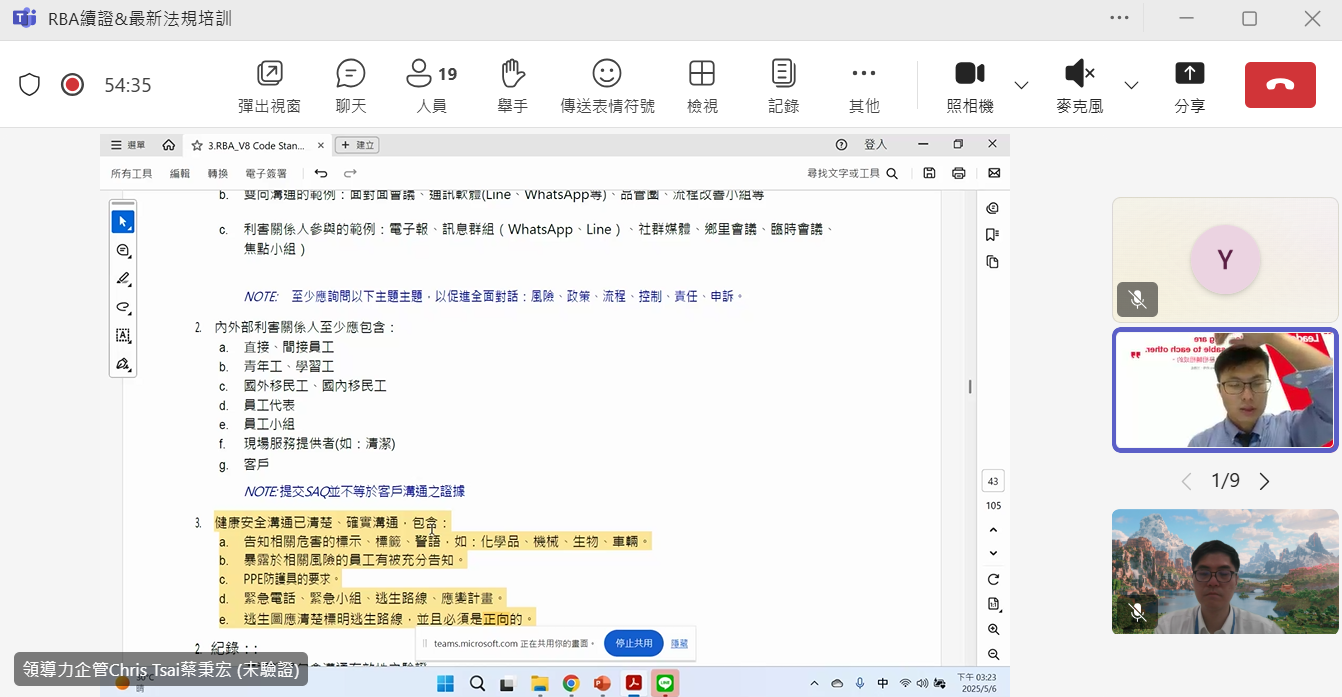Screen dimensions: 1342x697
Task: Click the Hide (隱藏) link in sharing bar
Action: pos(679,643)
